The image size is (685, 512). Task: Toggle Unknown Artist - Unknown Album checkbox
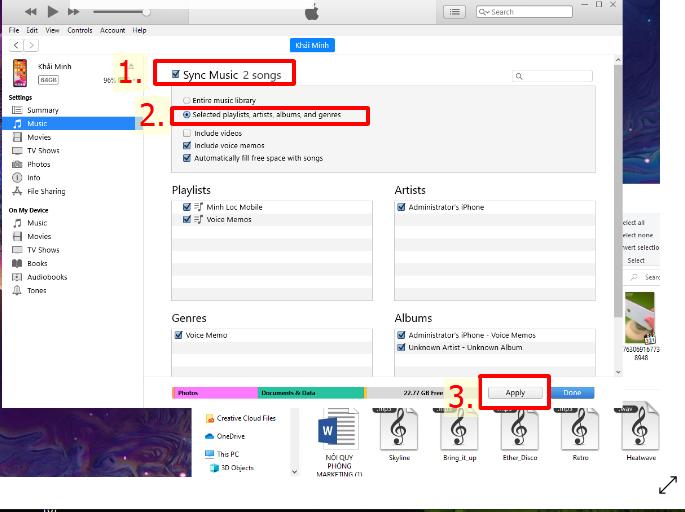pyautogui.click(x=401, y=347)
